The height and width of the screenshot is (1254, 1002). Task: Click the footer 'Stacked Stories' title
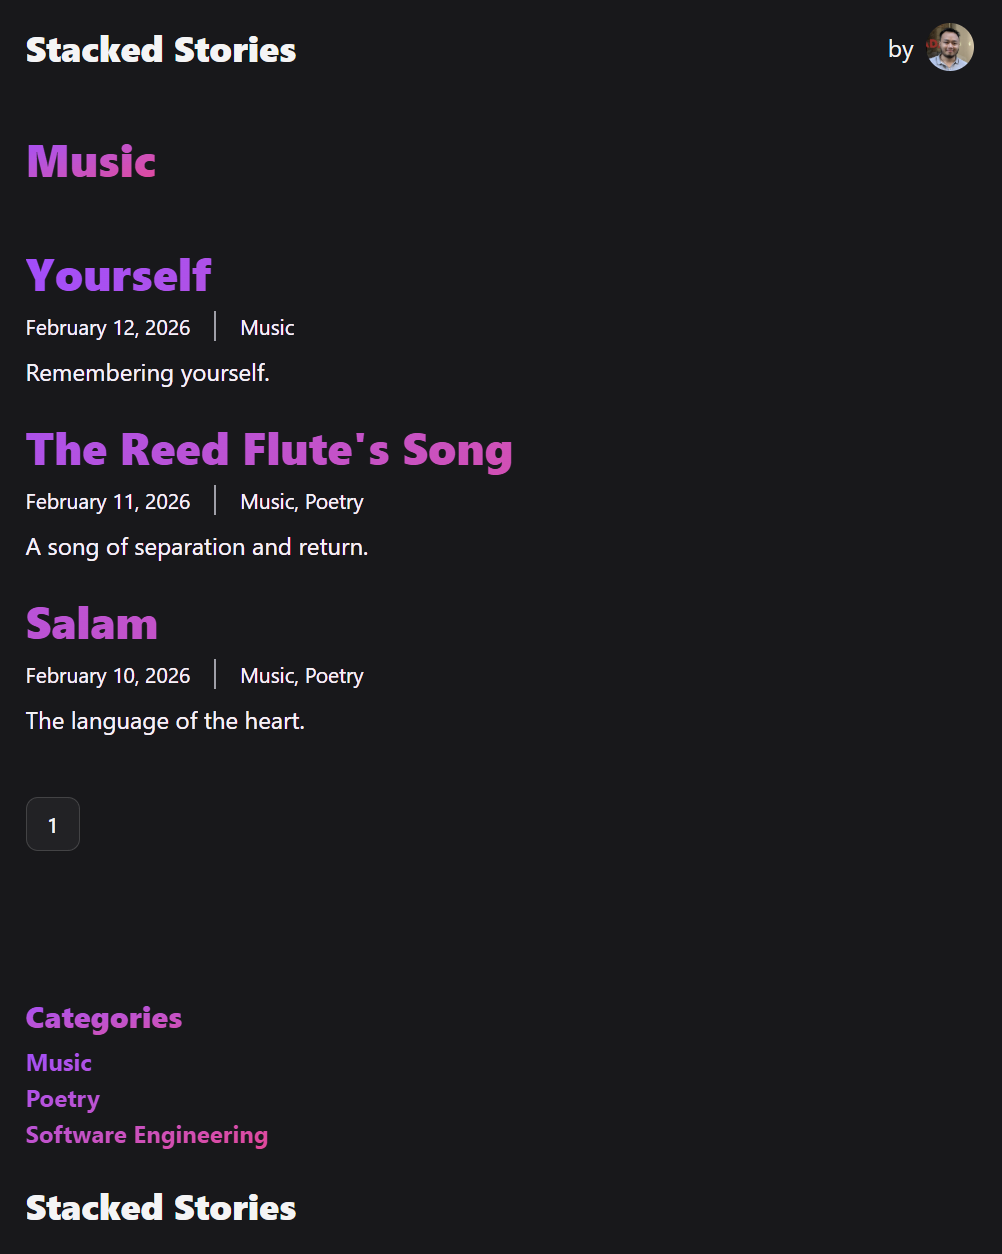[160, 1207]
